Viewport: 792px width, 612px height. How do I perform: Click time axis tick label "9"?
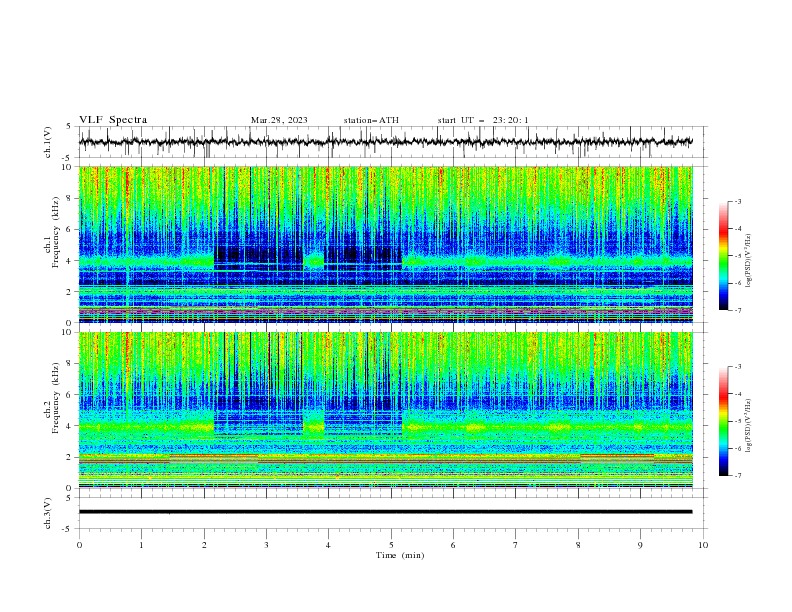640,545
